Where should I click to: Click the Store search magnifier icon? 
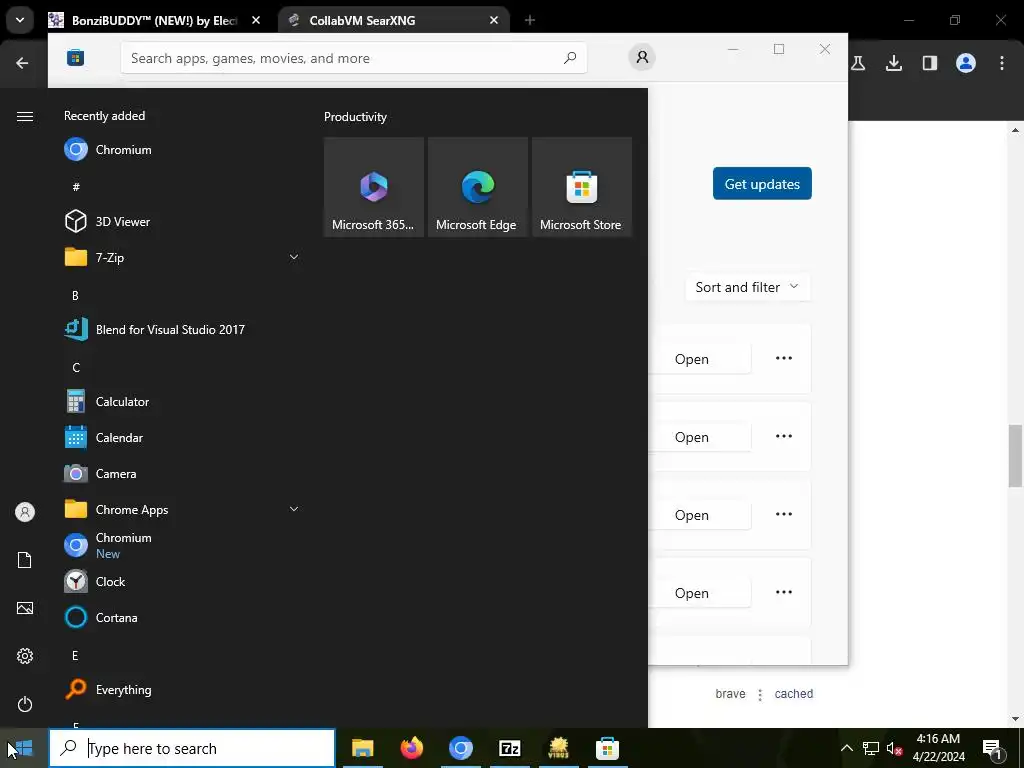tap(570, 58)
